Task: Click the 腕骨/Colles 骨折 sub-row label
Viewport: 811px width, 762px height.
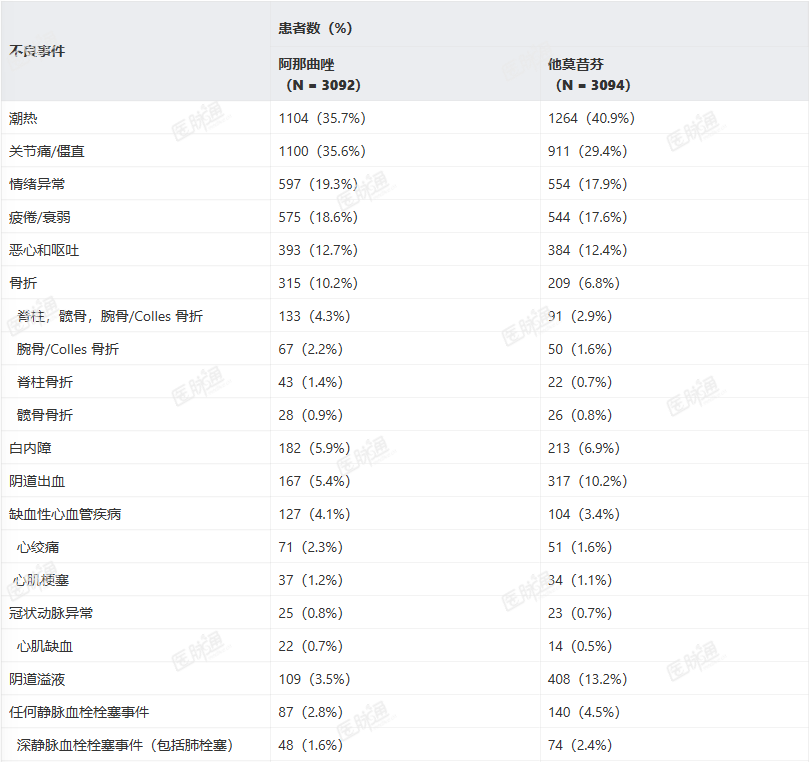Action: coord(68,350)
